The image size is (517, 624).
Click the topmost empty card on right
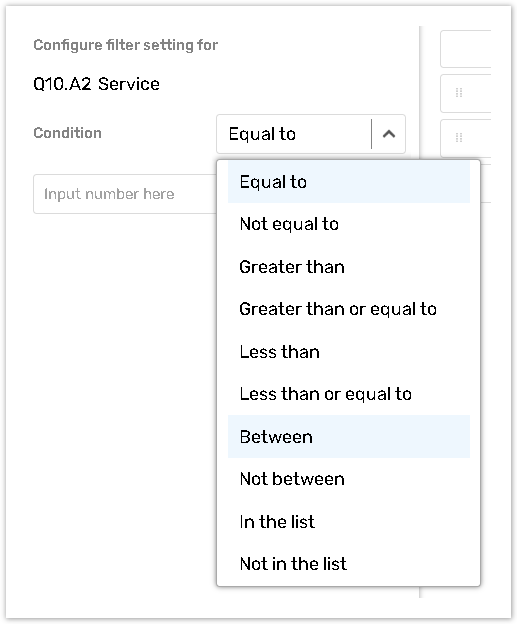coord(466,49)
